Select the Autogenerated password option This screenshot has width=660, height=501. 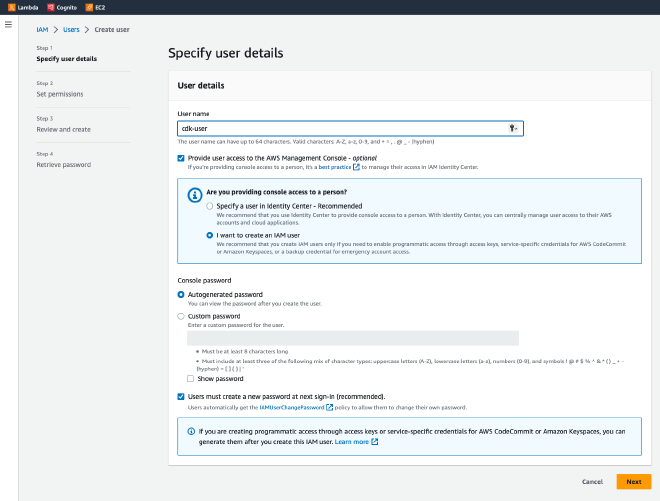(x=181, y=295)
